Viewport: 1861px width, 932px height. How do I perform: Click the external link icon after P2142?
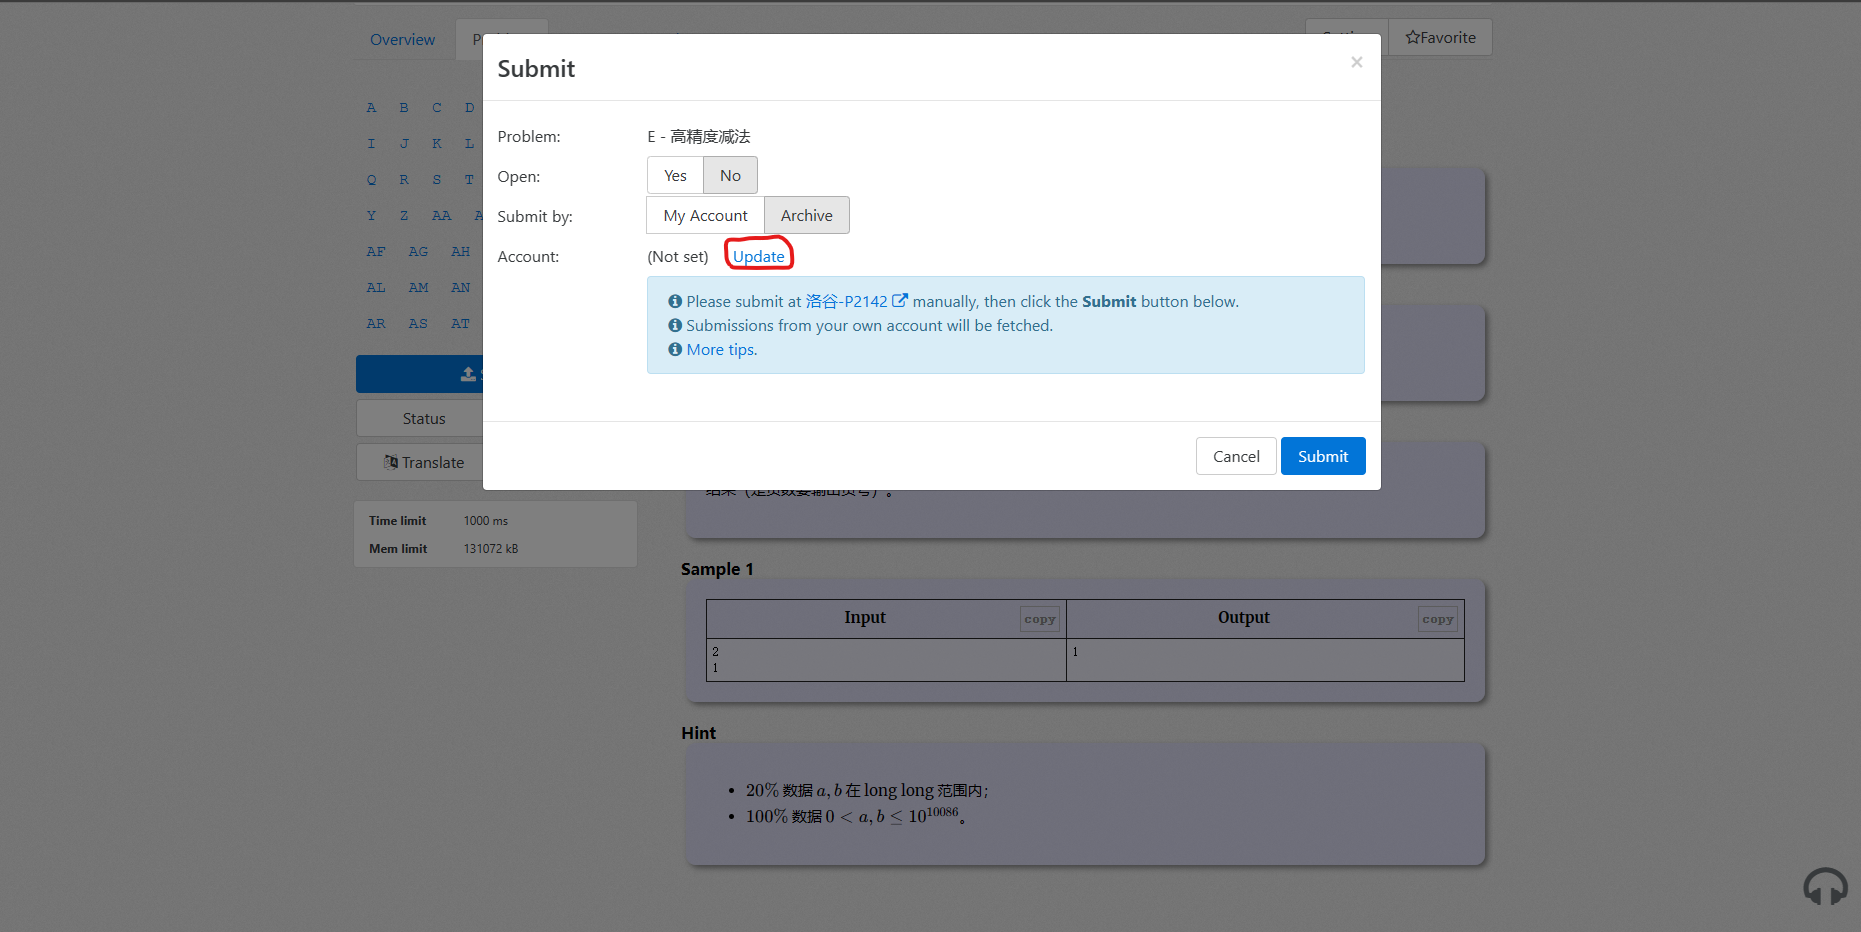900,300
